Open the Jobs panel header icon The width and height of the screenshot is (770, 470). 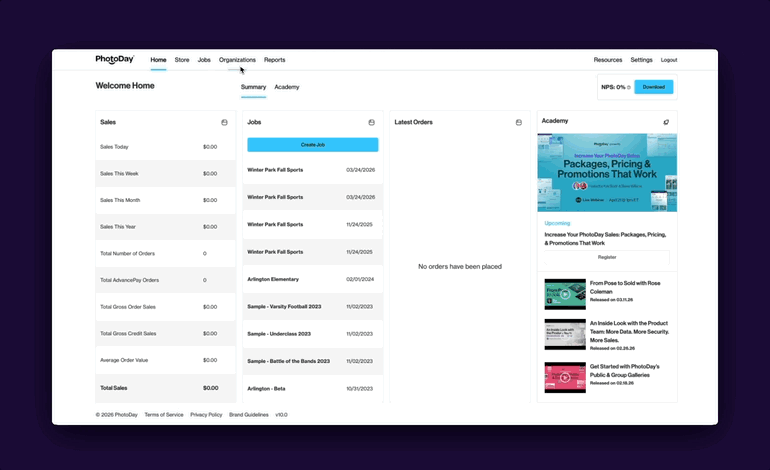[372, 122]
